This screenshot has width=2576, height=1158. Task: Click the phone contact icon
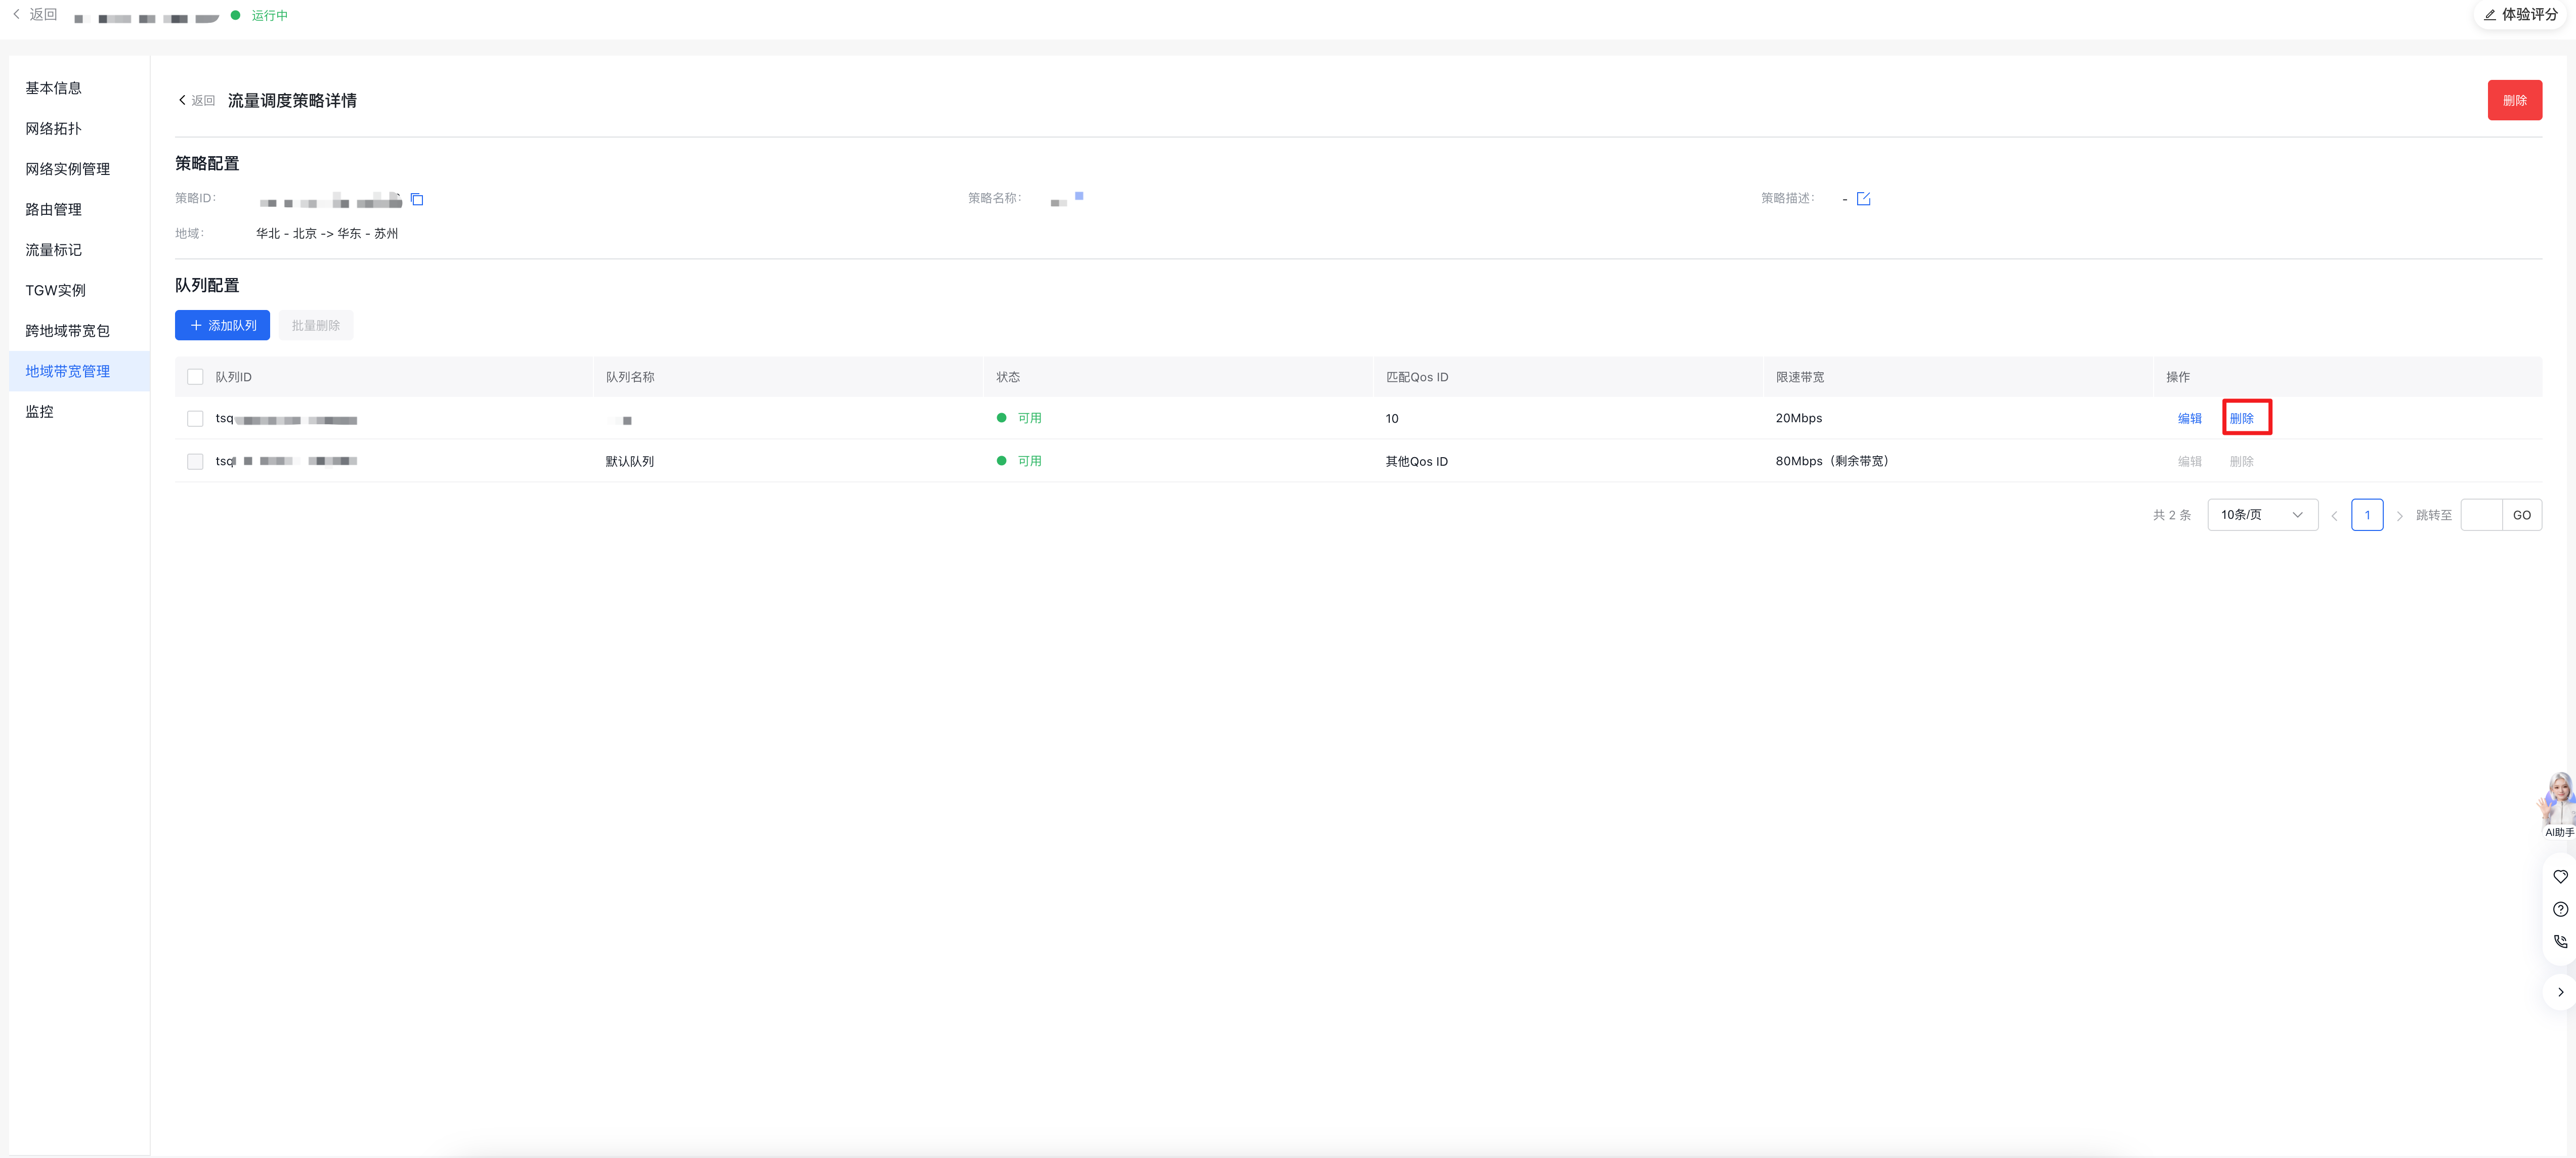[x=2560, y=941]
